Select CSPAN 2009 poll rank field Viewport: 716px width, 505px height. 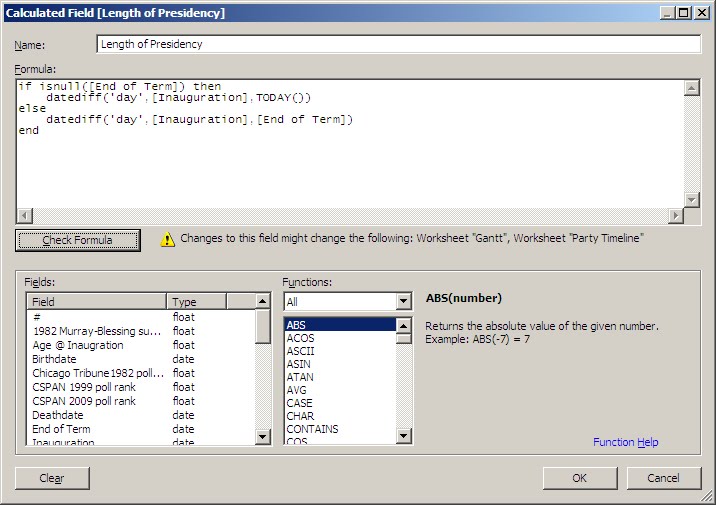142,401
